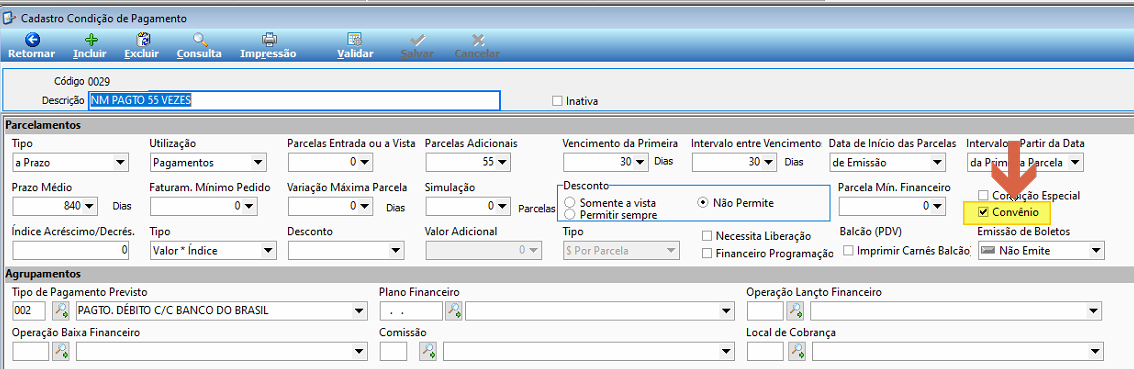Select Somente a vista discount option

[570, 203]
